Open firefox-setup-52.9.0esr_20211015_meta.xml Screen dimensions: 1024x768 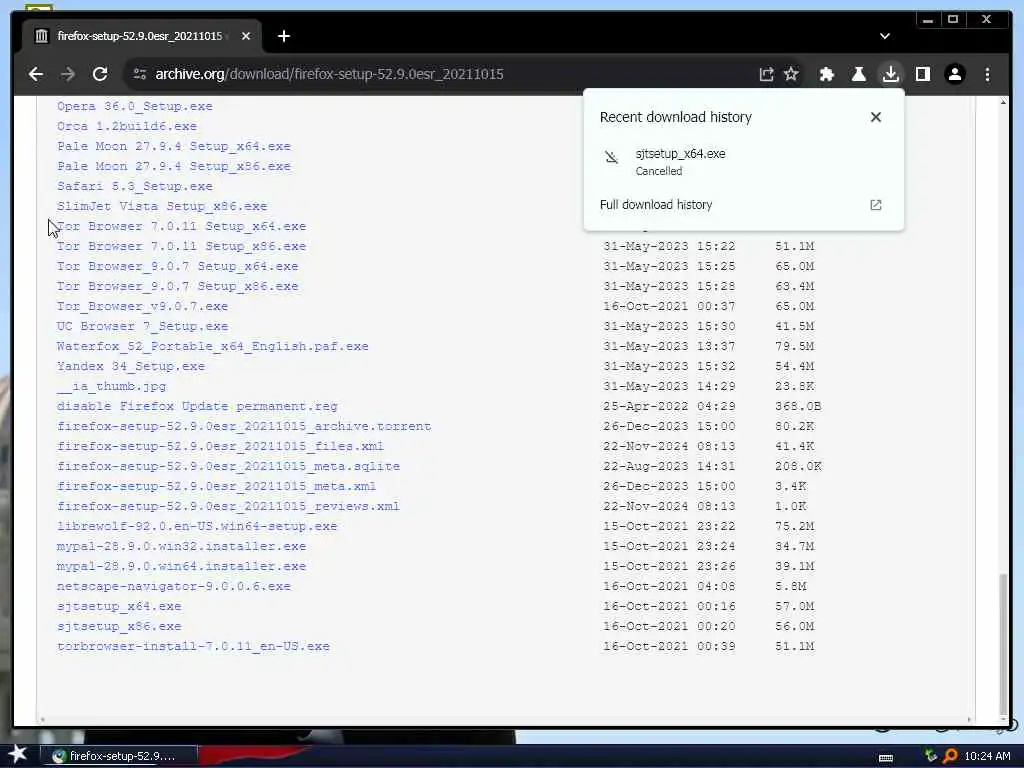217,486
